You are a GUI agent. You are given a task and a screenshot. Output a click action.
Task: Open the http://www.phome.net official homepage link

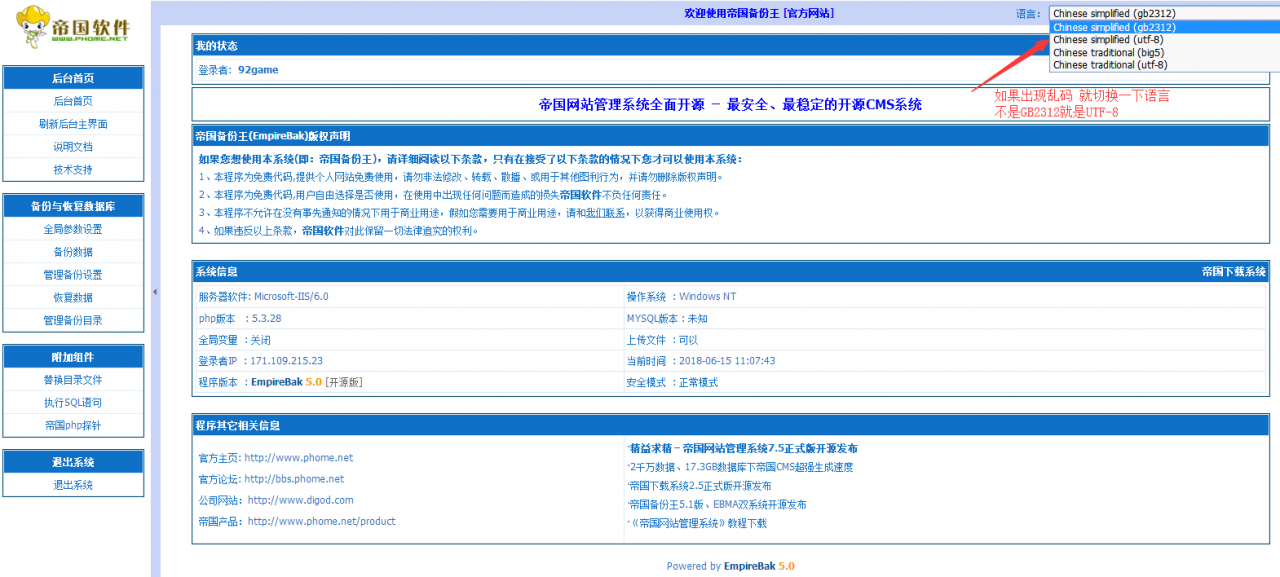pyautogui.click(x=299, y=458)
